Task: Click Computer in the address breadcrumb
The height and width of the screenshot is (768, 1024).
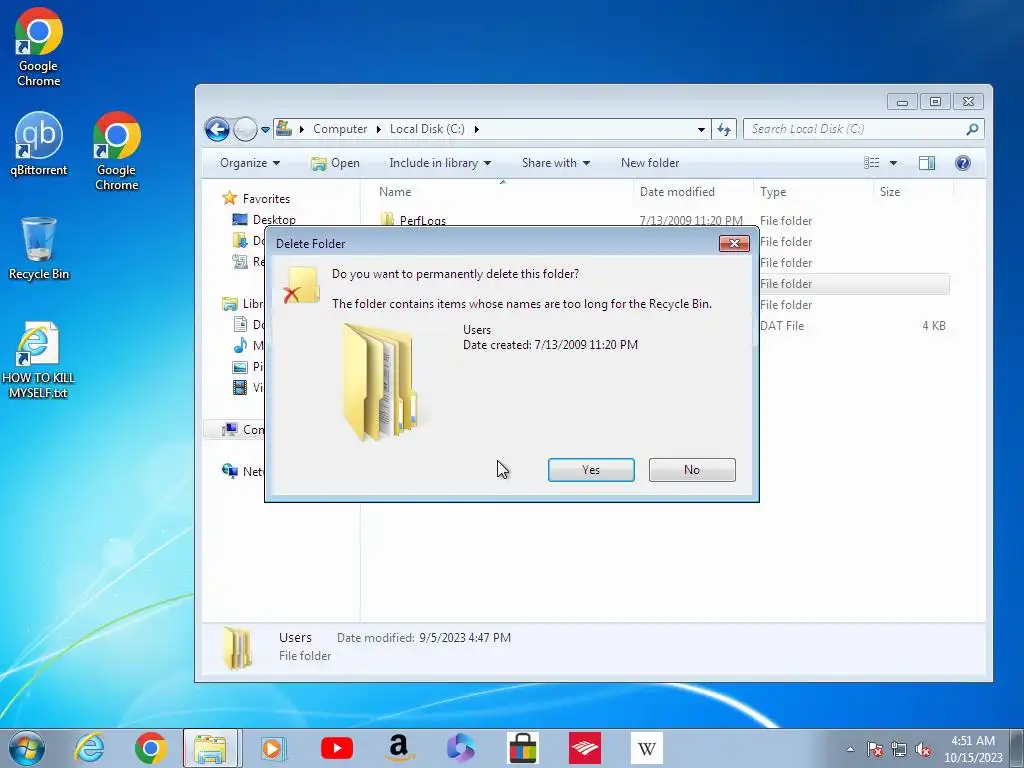Action: pyautogui.click(x=340, y=129)
